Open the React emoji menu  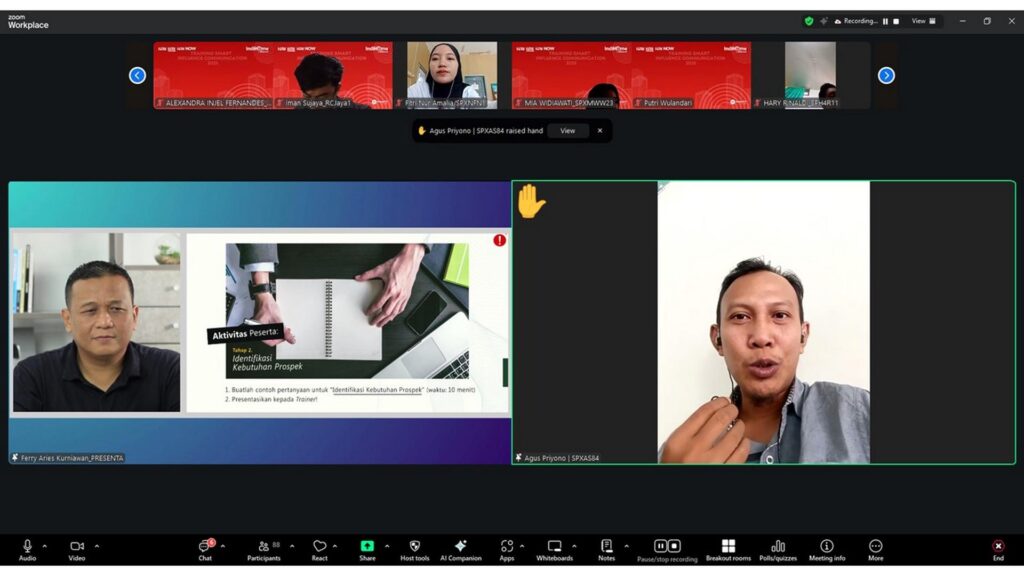[x=319, y=550]
